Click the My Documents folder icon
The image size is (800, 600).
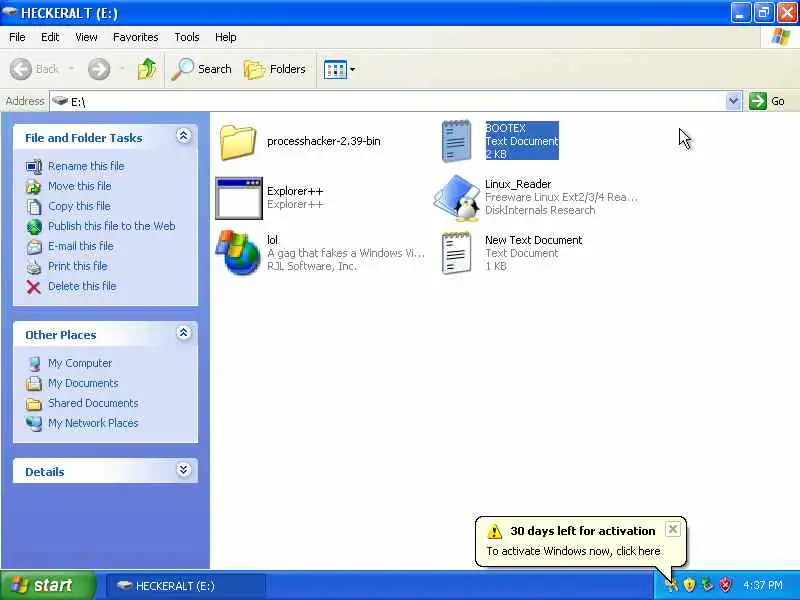(34, 383)
